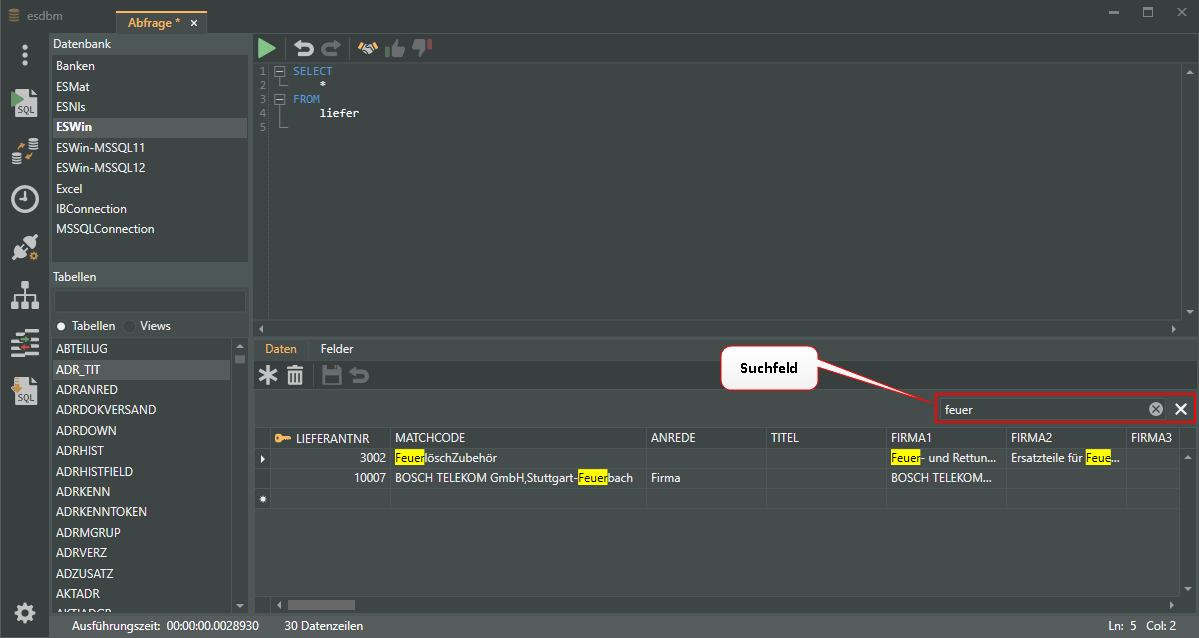Open the clock history icon in the sidebar
The width and height of the screenshot is (1199, 638).
(25, 199)
